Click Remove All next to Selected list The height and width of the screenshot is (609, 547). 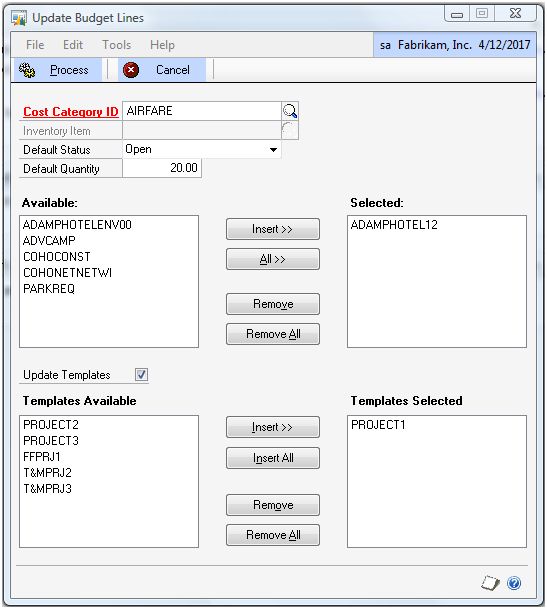[x=273, y=334]
